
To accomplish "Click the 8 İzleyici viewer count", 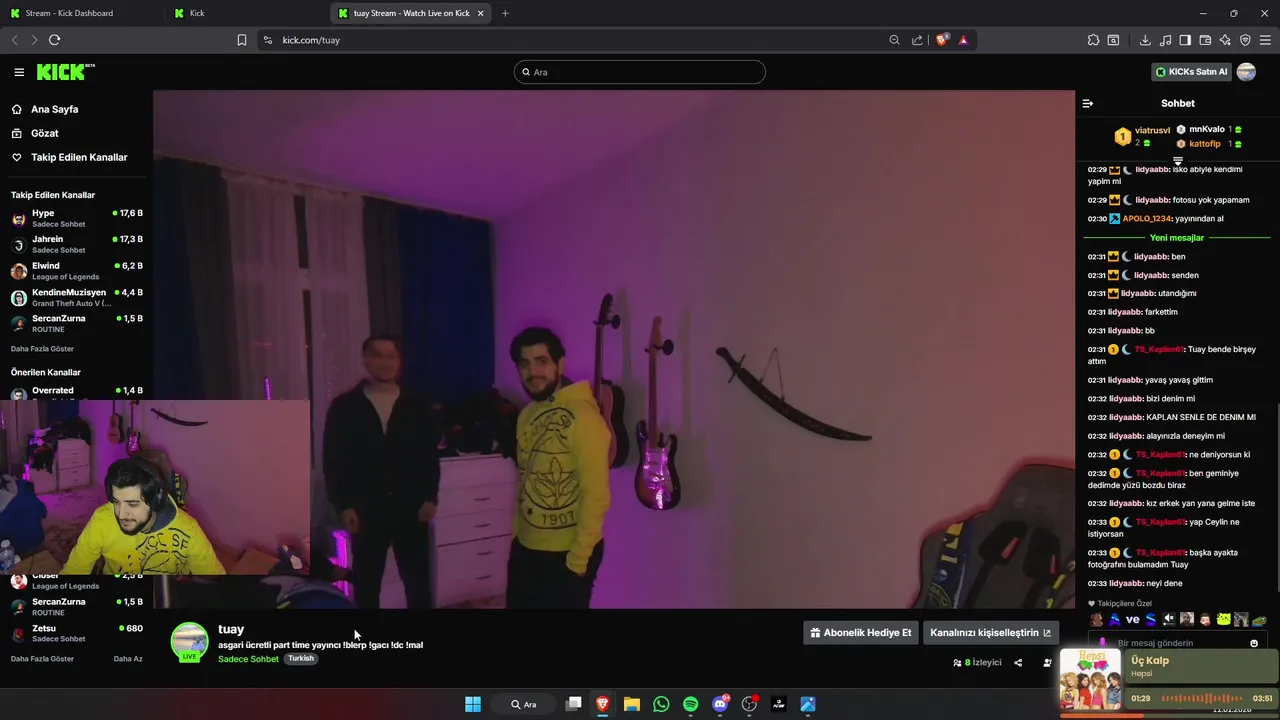I will click(977, 662).
